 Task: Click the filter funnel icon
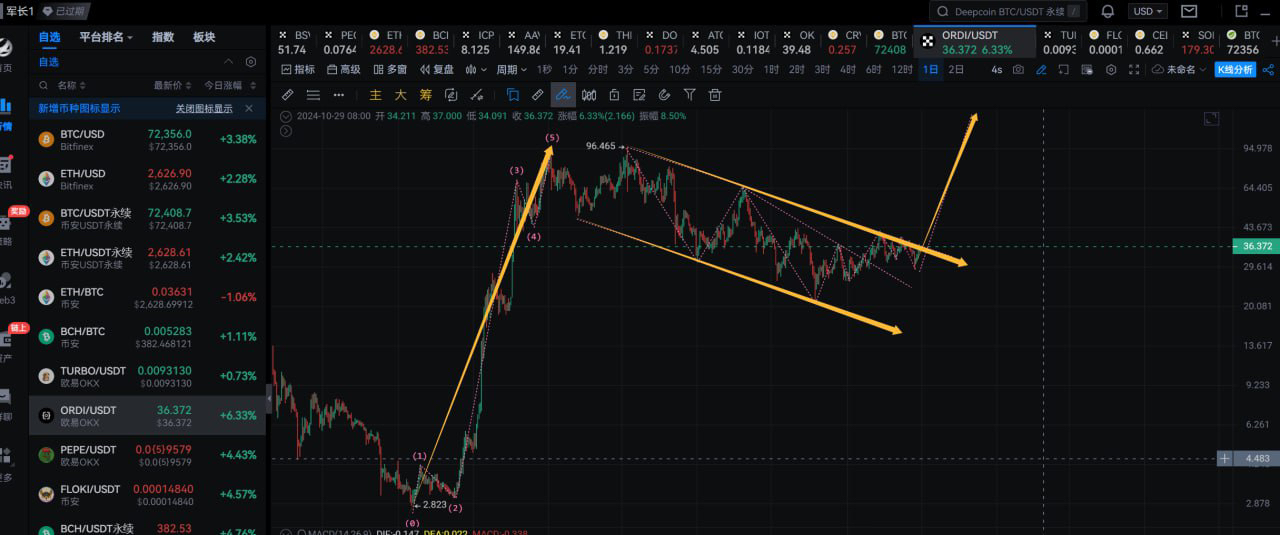tap(690, 95)
